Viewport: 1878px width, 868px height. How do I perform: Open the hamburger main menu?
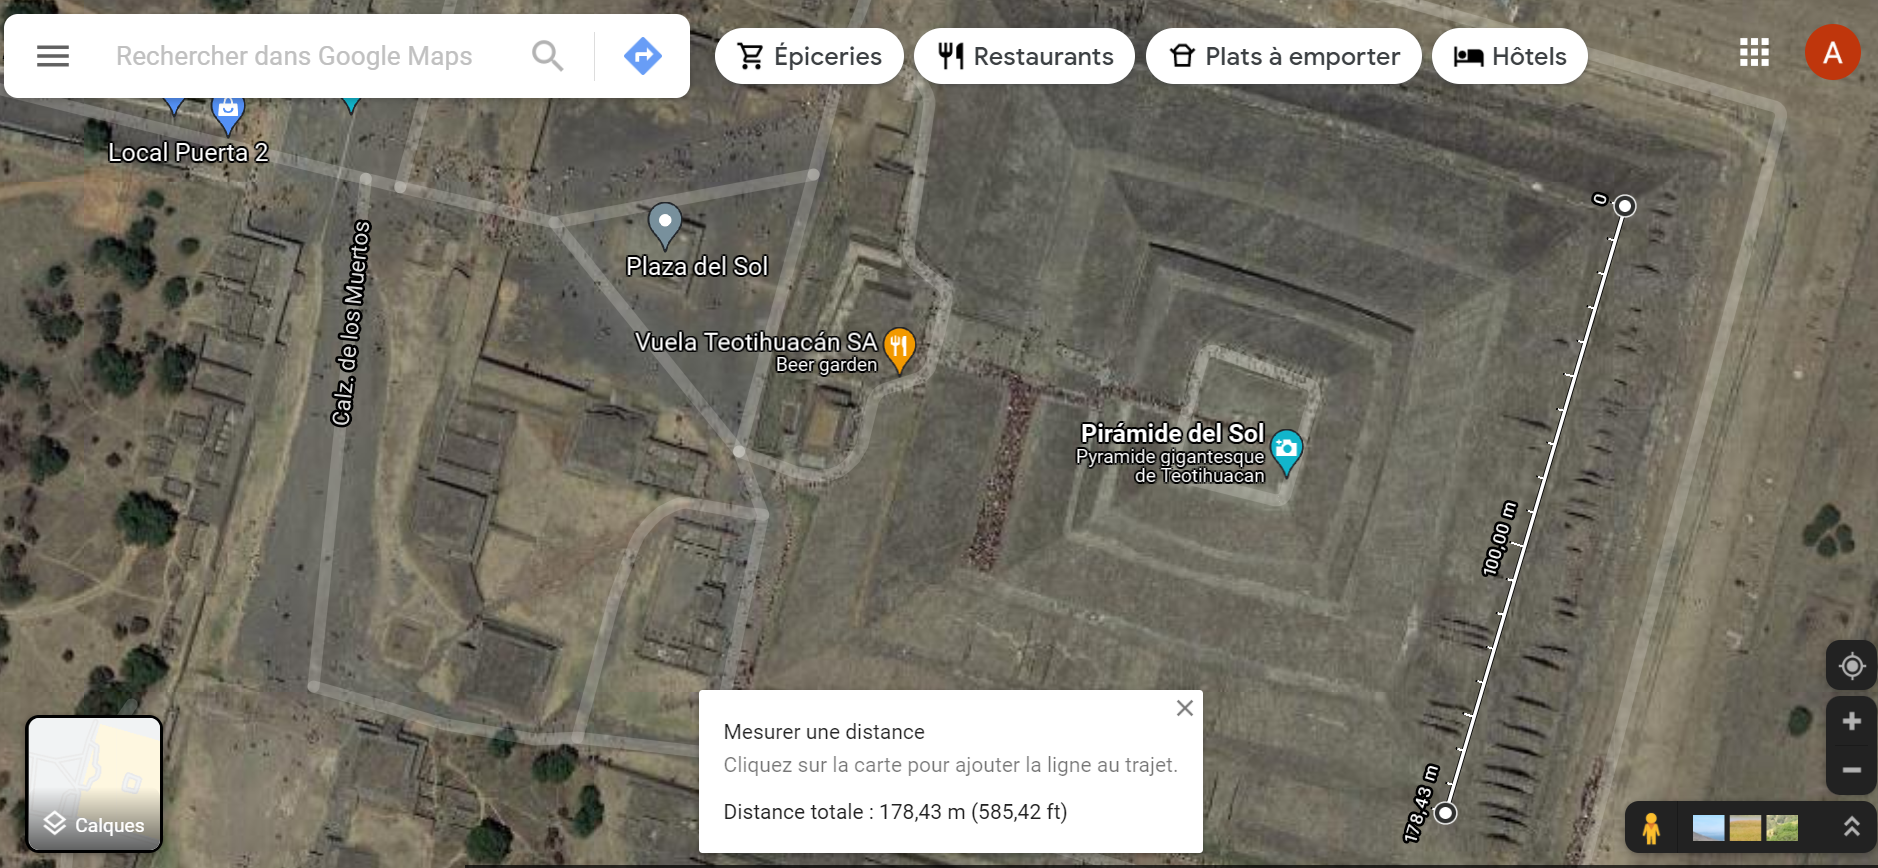tap(53, 56)
